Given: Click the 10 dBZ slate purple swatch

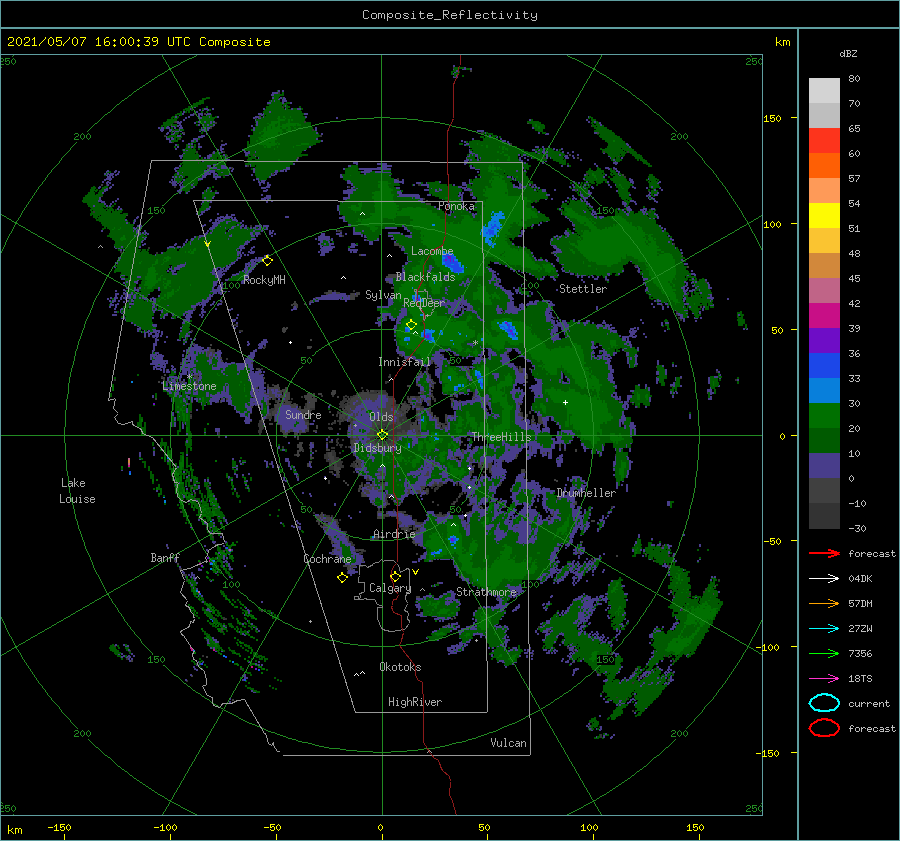Looking at the screenshot, I should coord(824,466).
